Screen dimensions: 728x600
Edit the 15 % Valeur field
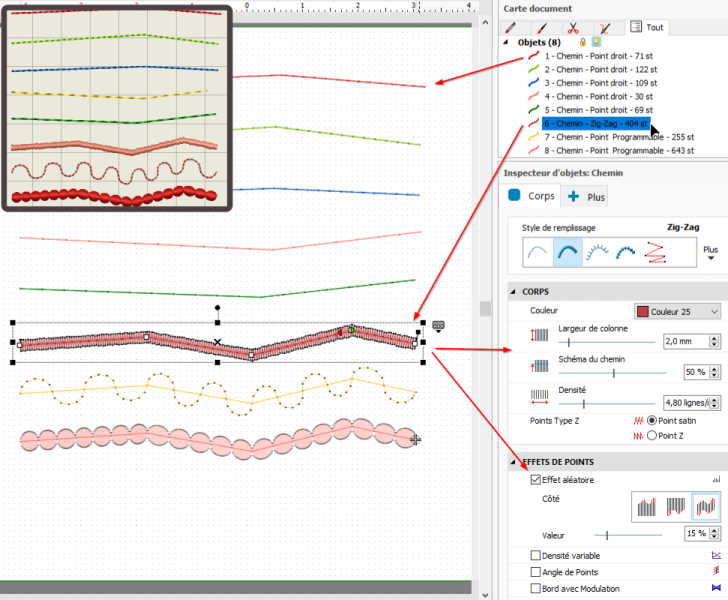click(696, 533)
